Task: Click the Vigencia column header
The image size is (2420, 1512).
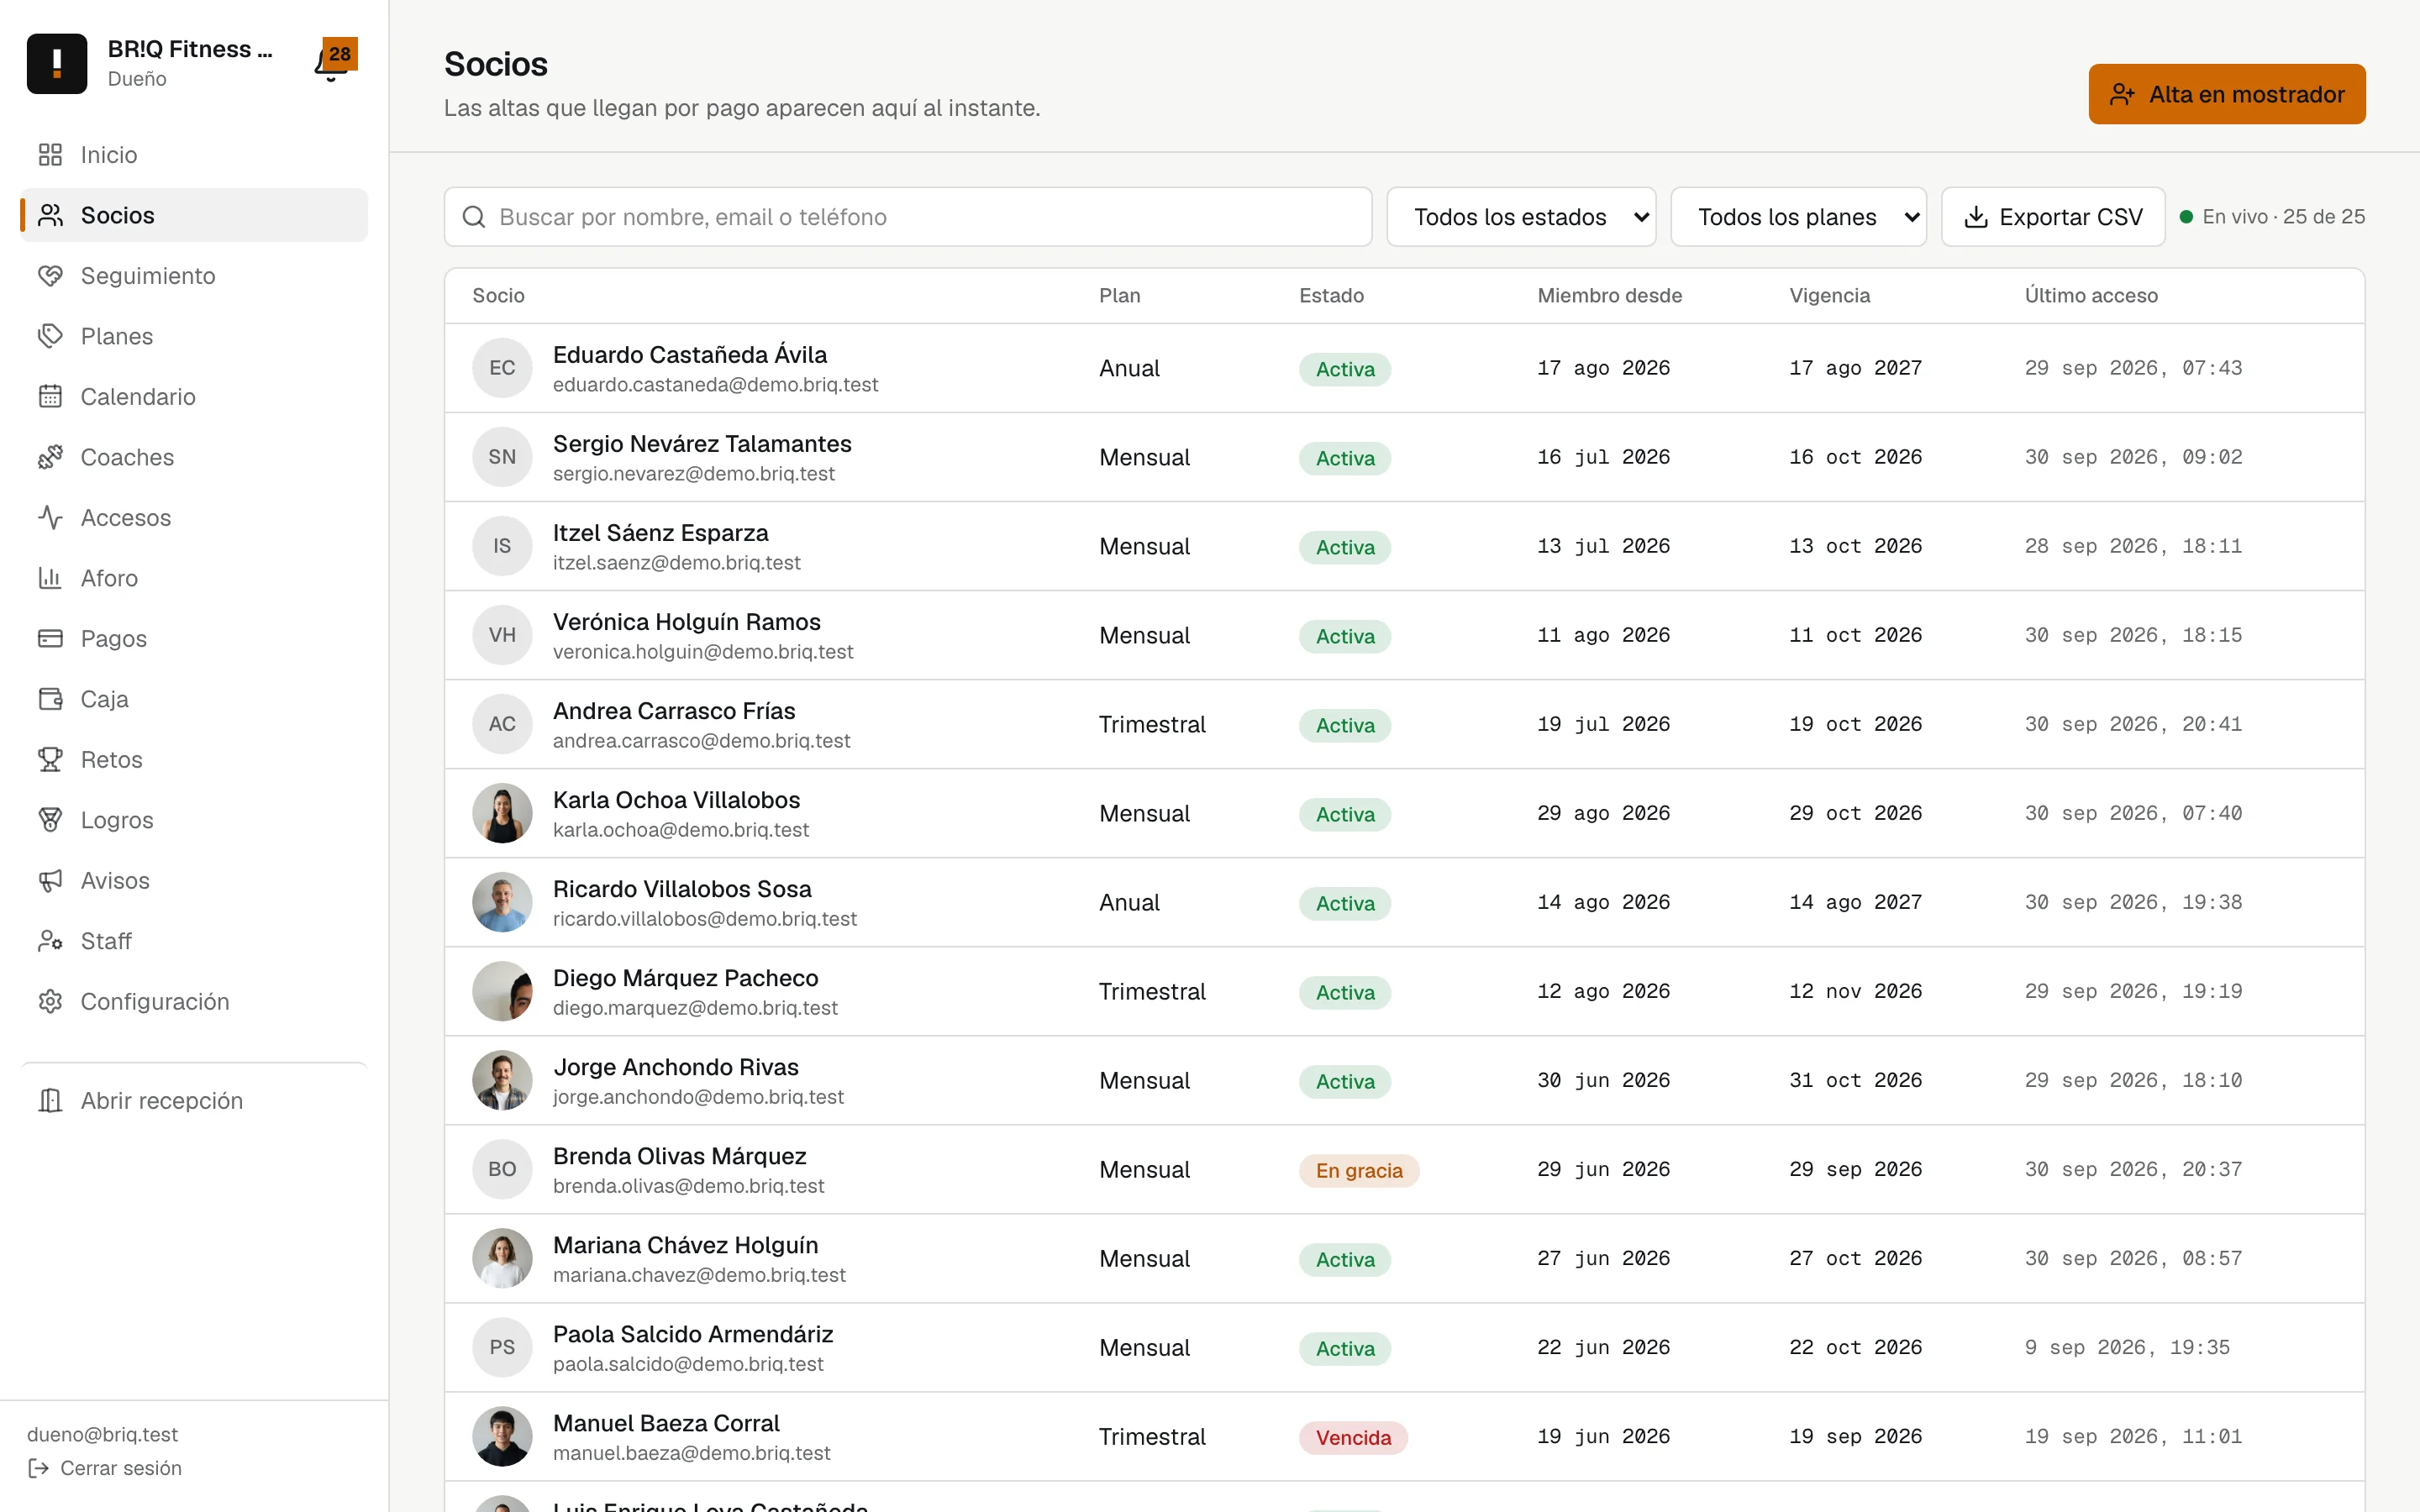Action: [x=1829, y=296]
